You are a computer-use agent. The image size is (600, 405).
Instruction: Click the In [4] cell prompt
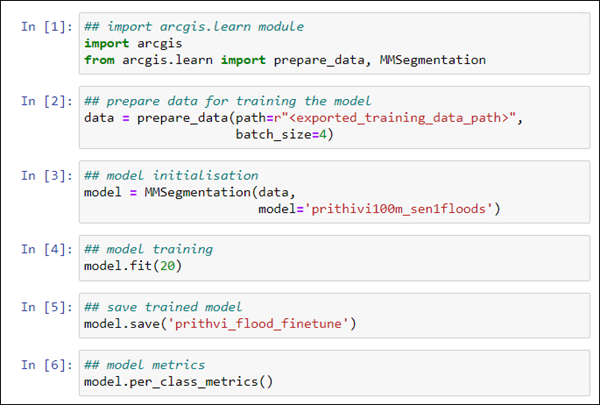(47, 249)
